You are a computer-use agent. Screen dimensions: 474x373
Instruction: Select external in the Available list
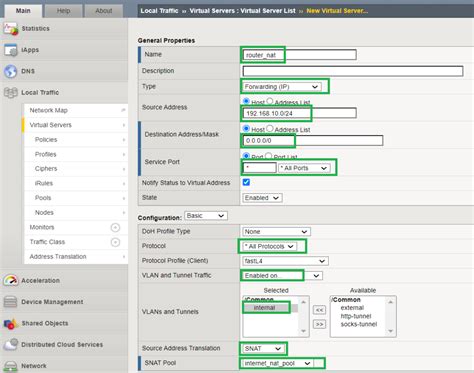point(352,308)
